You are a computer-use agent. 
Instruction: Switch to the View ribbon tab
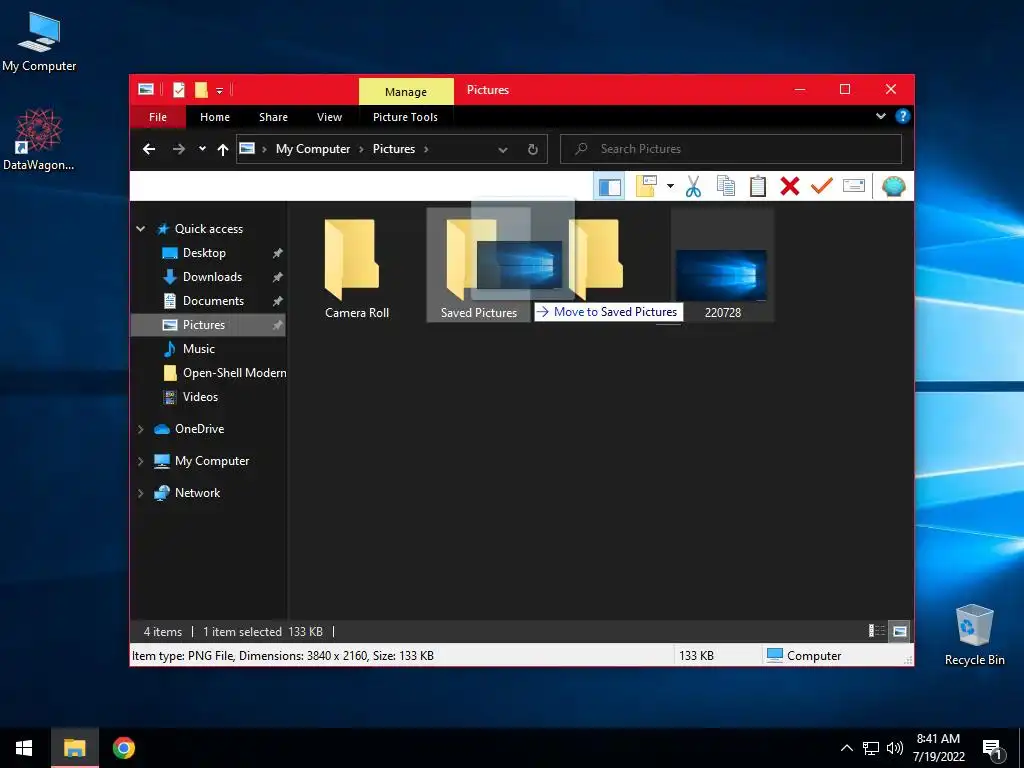click(x=329, y=117)
